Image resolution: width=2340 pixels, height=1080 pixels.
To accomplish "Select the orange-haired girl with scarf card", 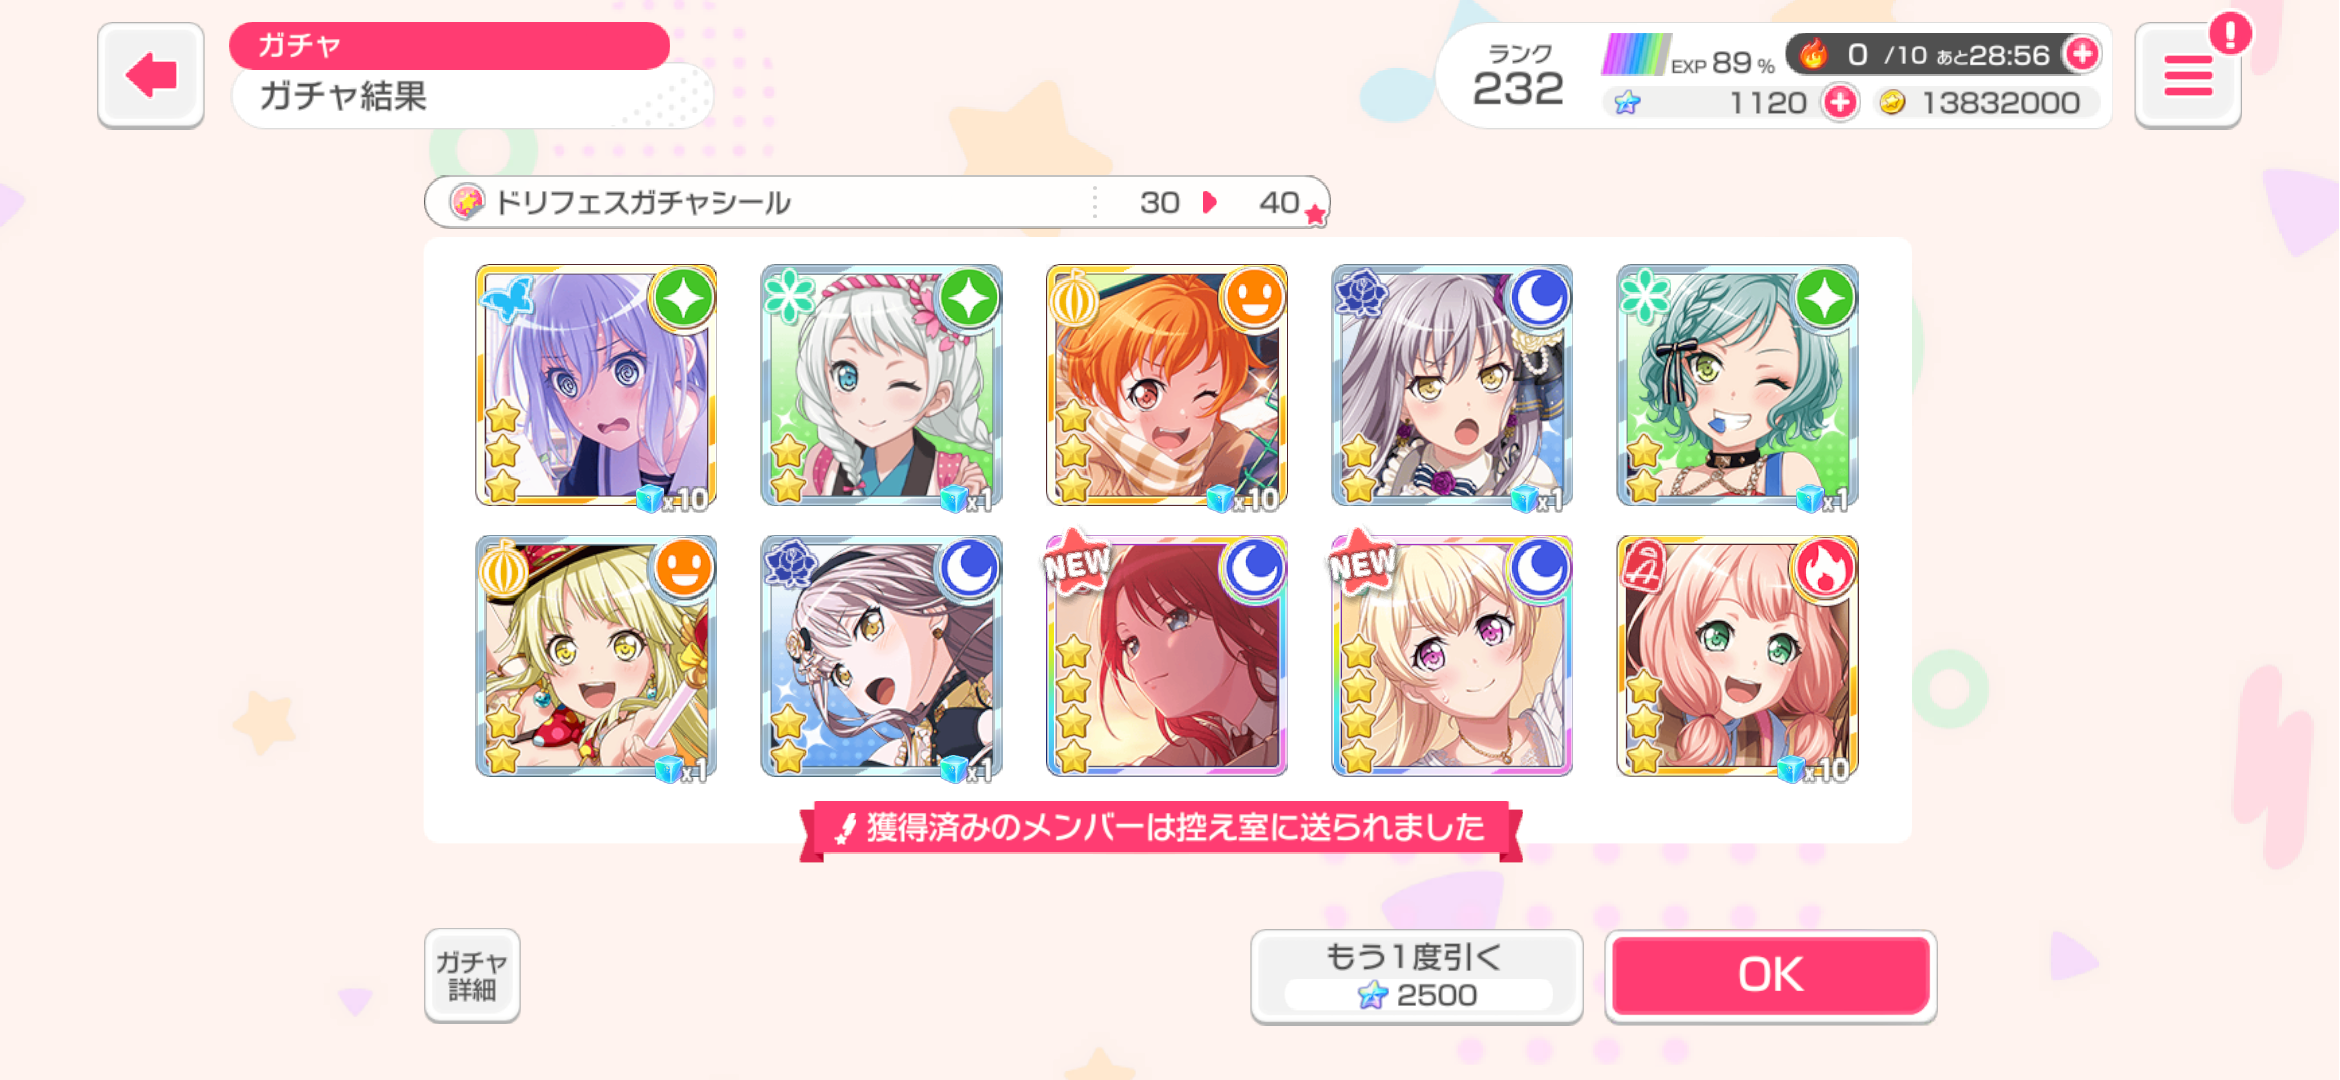I will 1167,386.
